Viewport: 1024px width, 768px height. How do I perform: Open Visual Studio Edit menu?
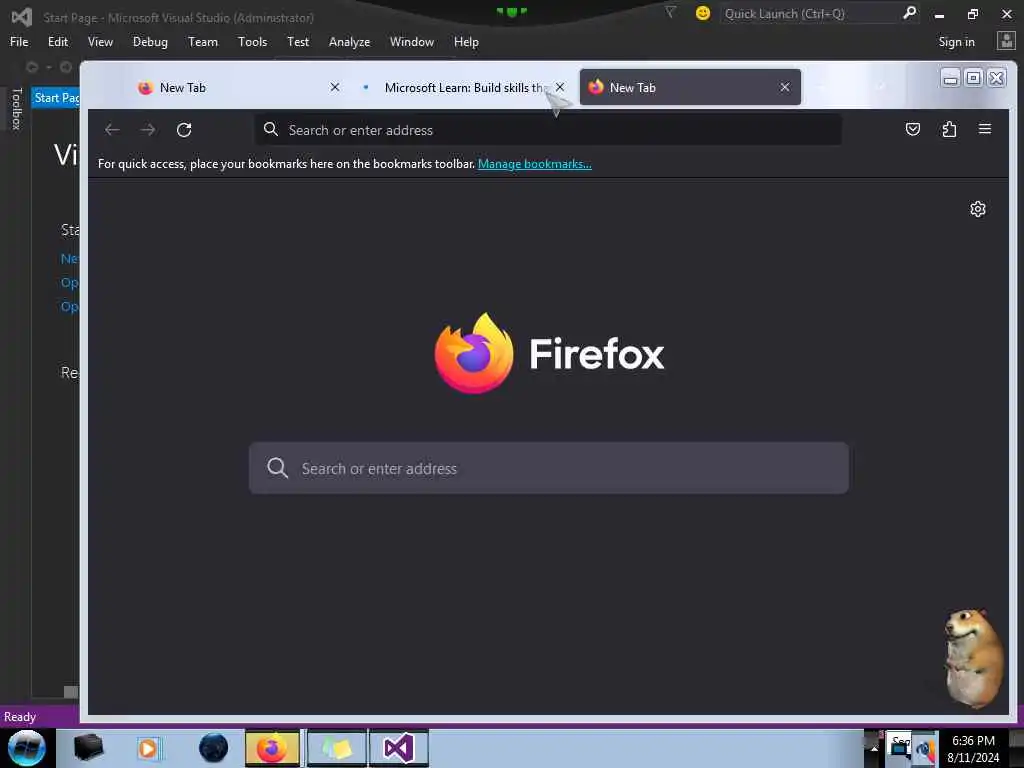tap(57, 42)
